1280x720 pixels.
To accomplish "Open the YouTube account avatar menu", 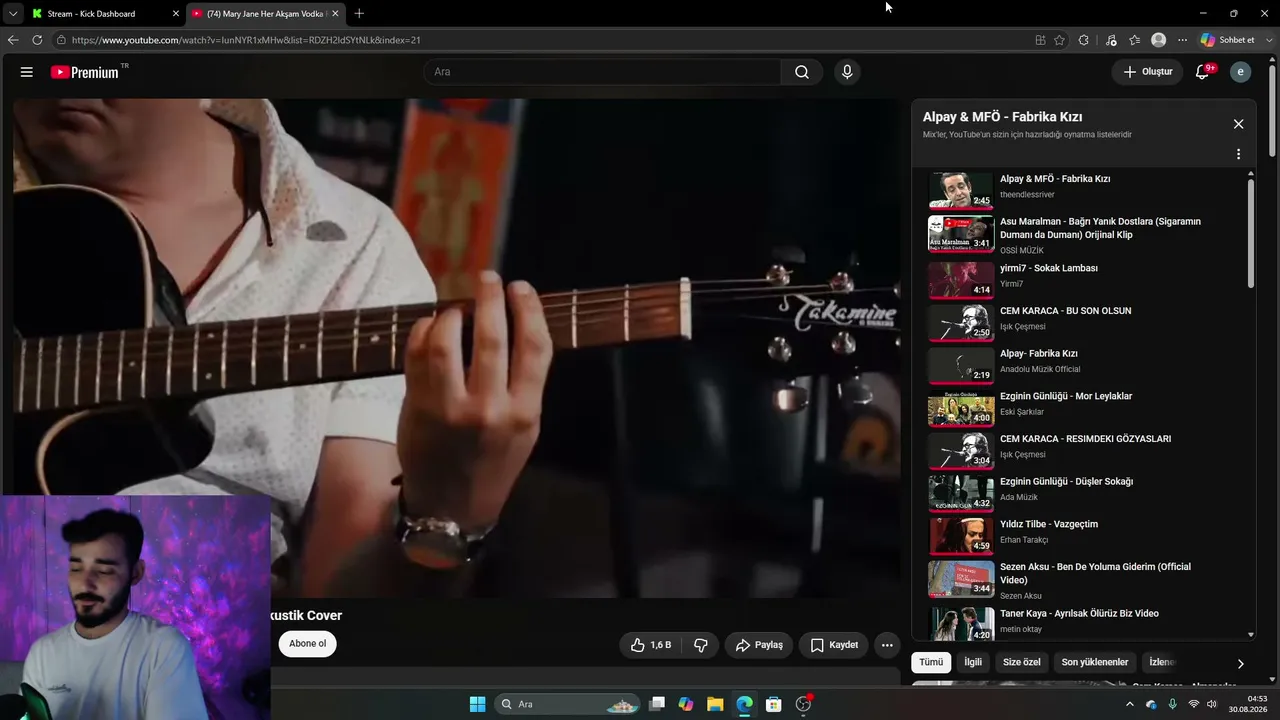I will pos(1241,72).
